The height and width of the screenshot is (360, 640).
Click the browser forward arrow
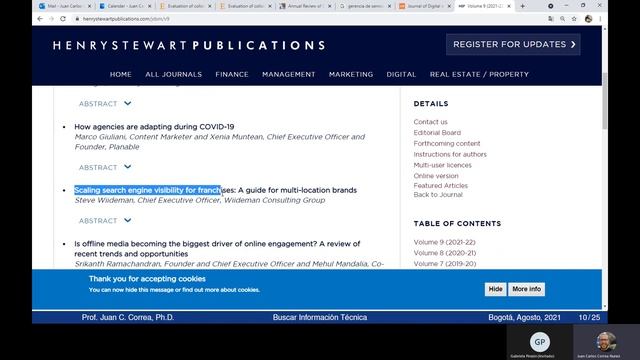pyautogui.click(x=51, y=19)
